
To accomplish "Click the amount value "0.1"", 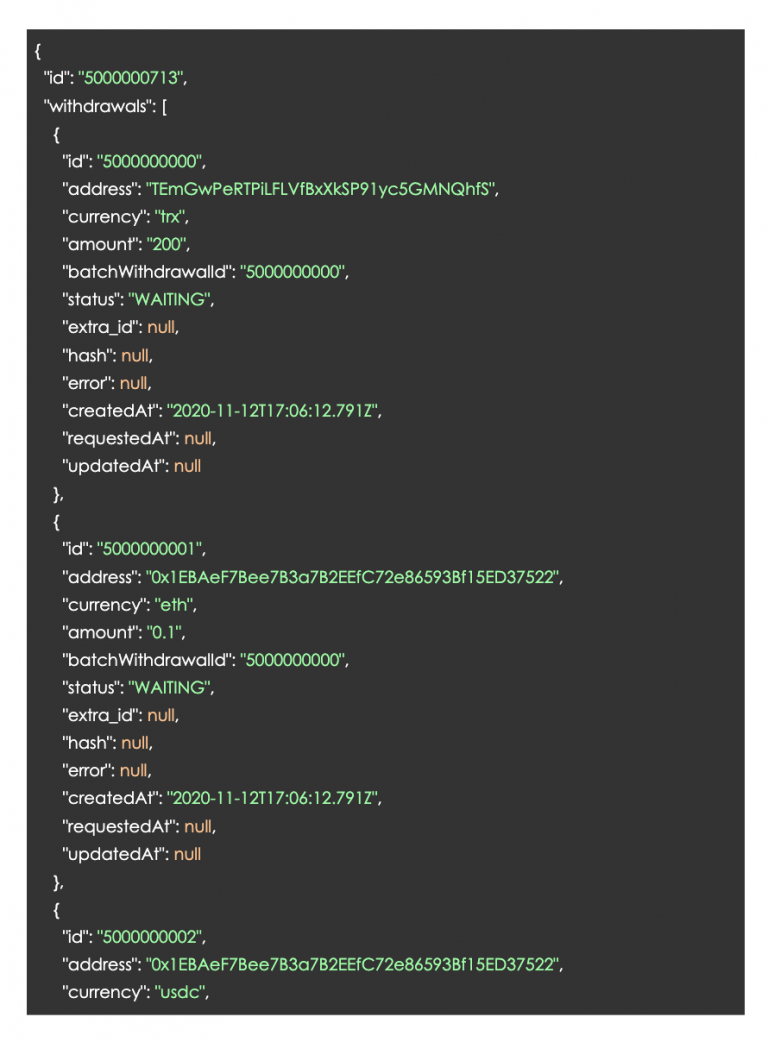I will [164, 633].
